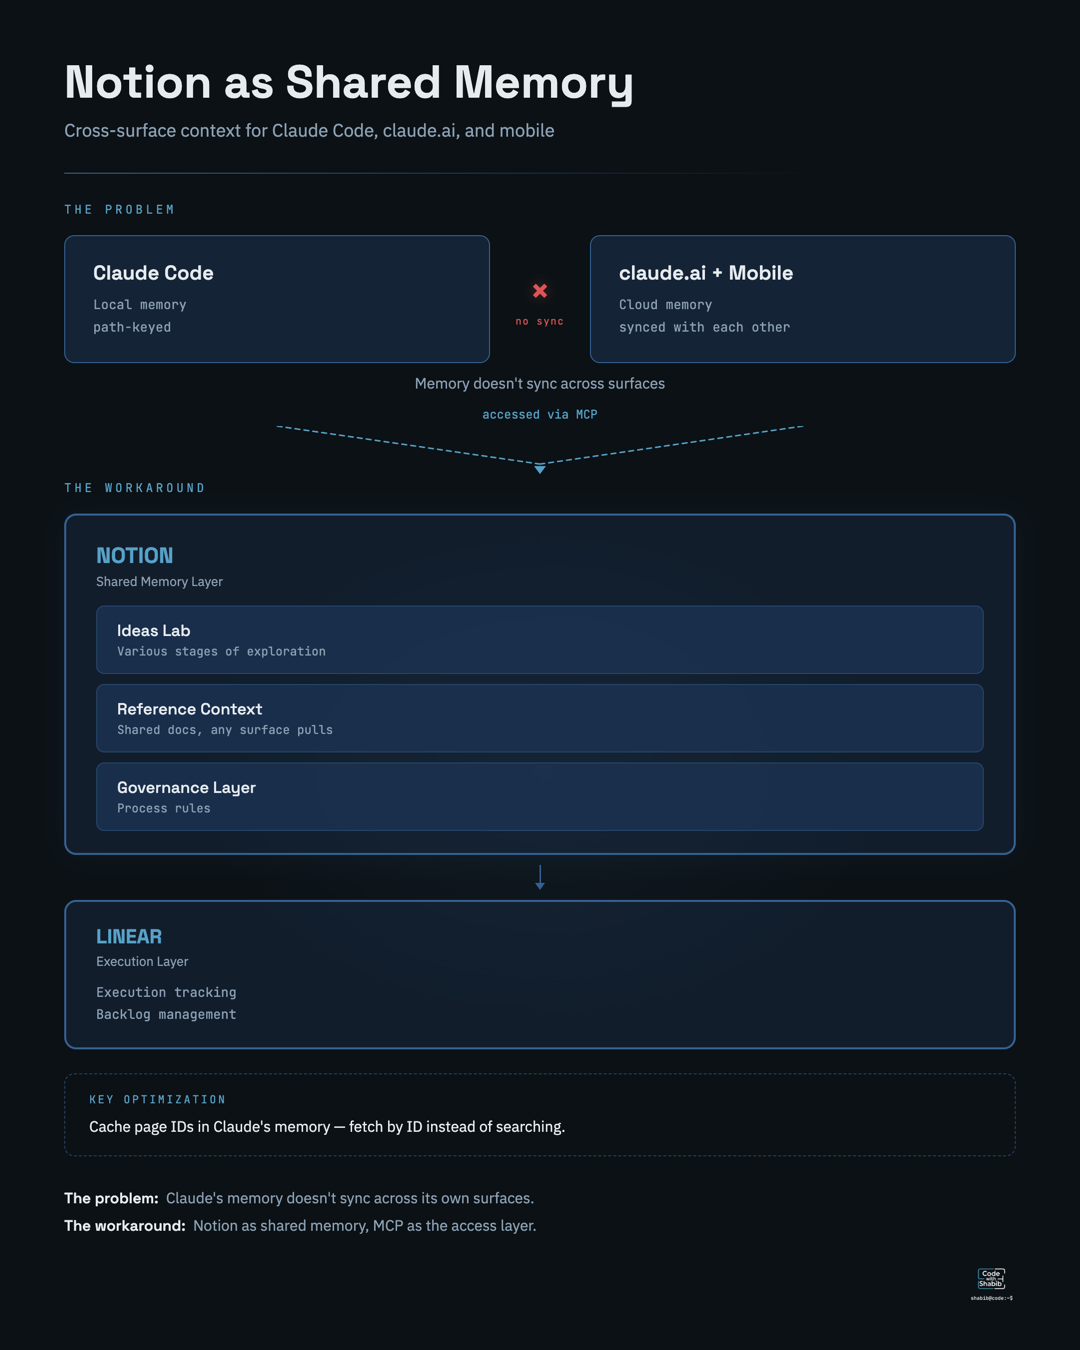Click the dashed arrowhead above The Workaround

[x=540, y=468]
